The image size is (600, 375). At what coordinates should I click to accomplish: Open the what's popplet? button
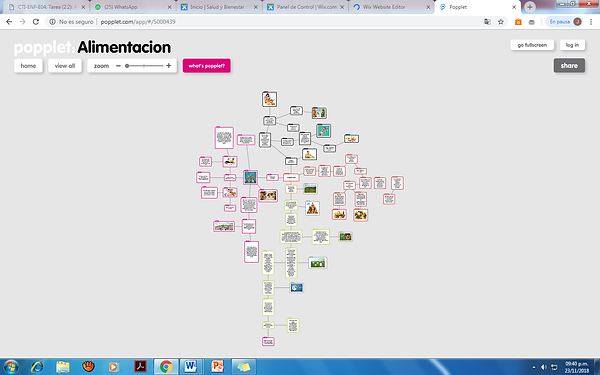point(207,66)
